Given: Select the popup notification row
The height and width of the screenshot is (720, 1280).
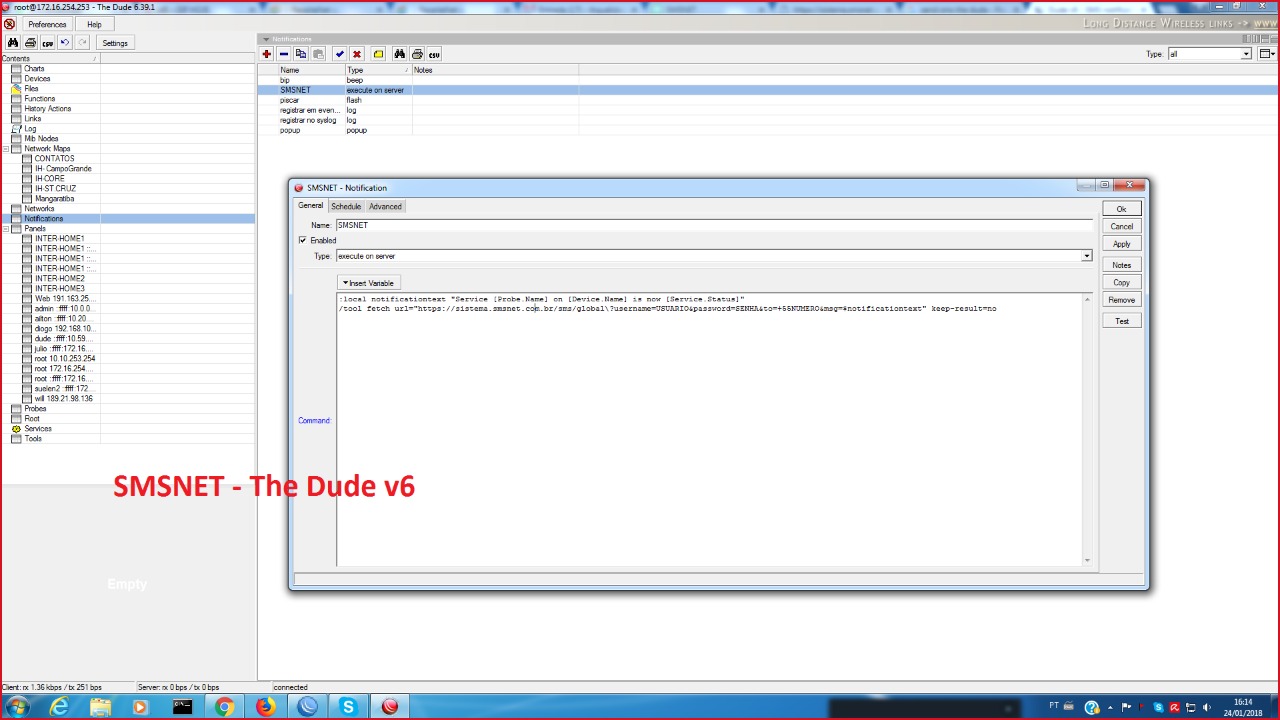Looking at the screenshot, I should pos(767,130).
